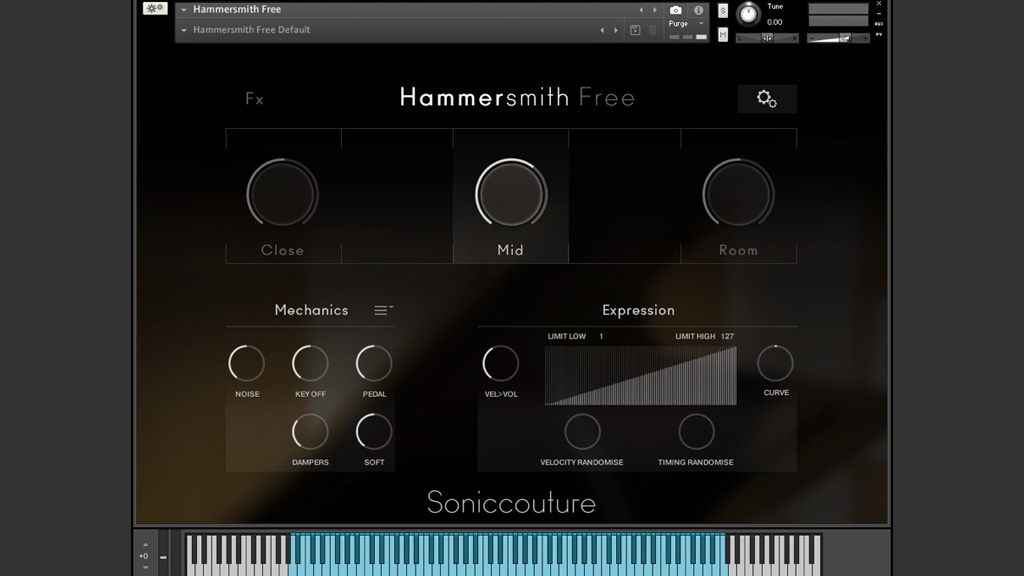Click the Dampers knob
Viewport: 1024px width, 576px height.
coord(310,432)
